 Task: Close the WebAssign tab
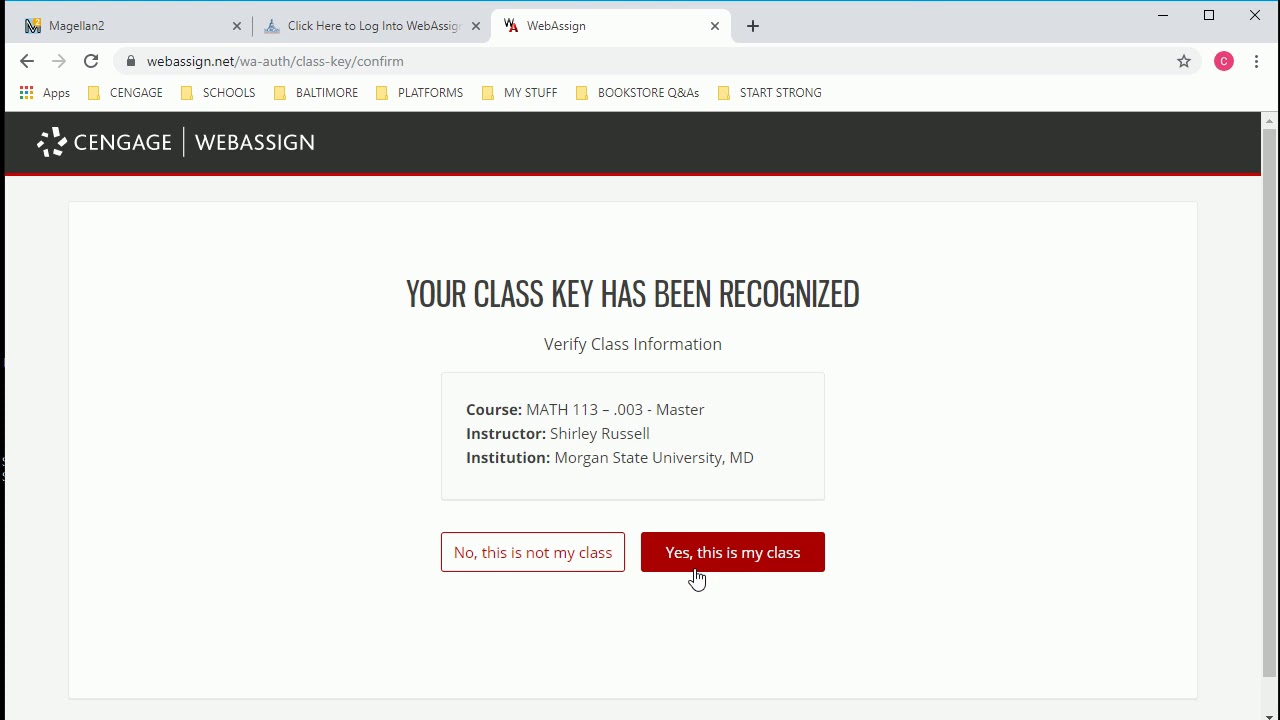tap(715, 26)
